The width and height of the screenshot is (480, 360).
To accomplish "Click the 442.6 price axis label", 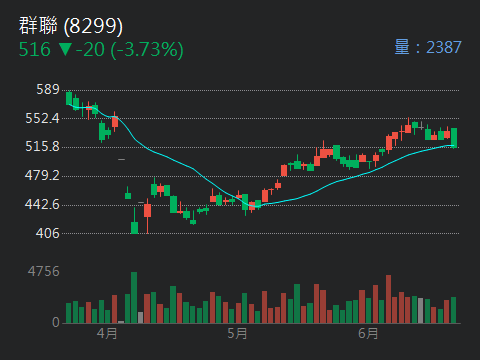I will pyautogui.click(x=42, y=204).
